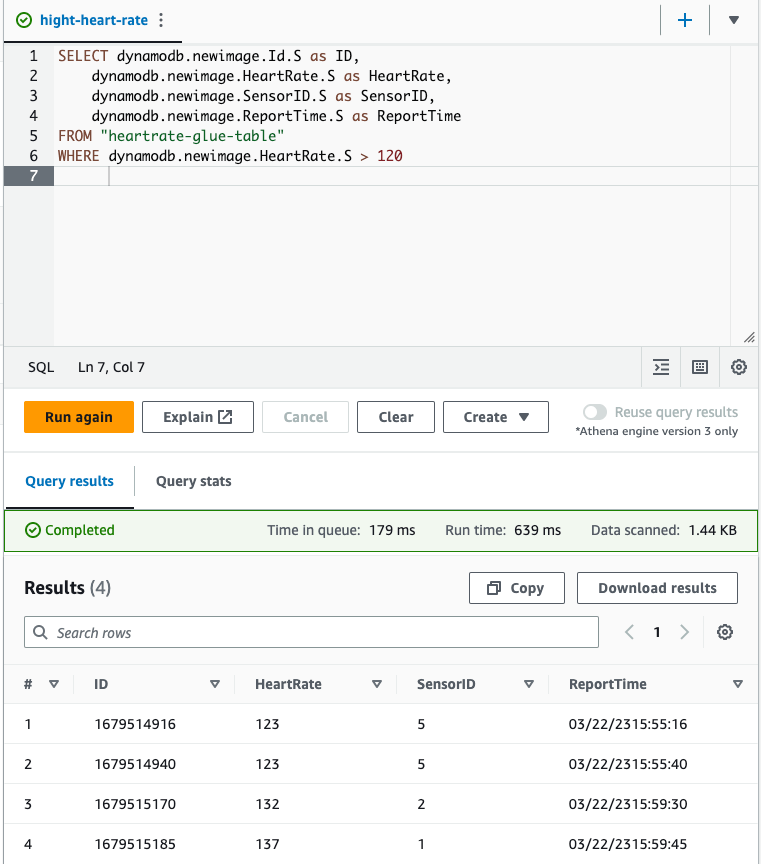Click HeartRate value 137
761x864 pixels.
point(267,844)
